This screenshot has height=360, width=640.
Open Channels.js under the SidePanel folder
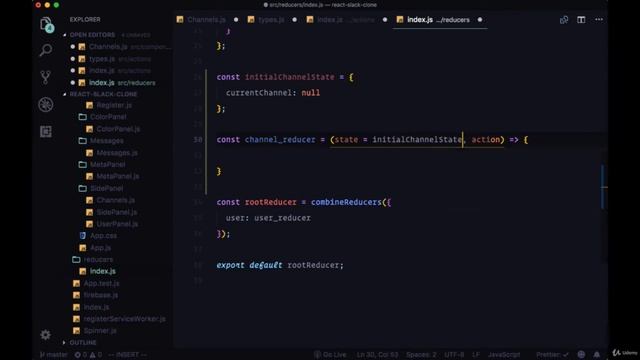coord(116,200)
